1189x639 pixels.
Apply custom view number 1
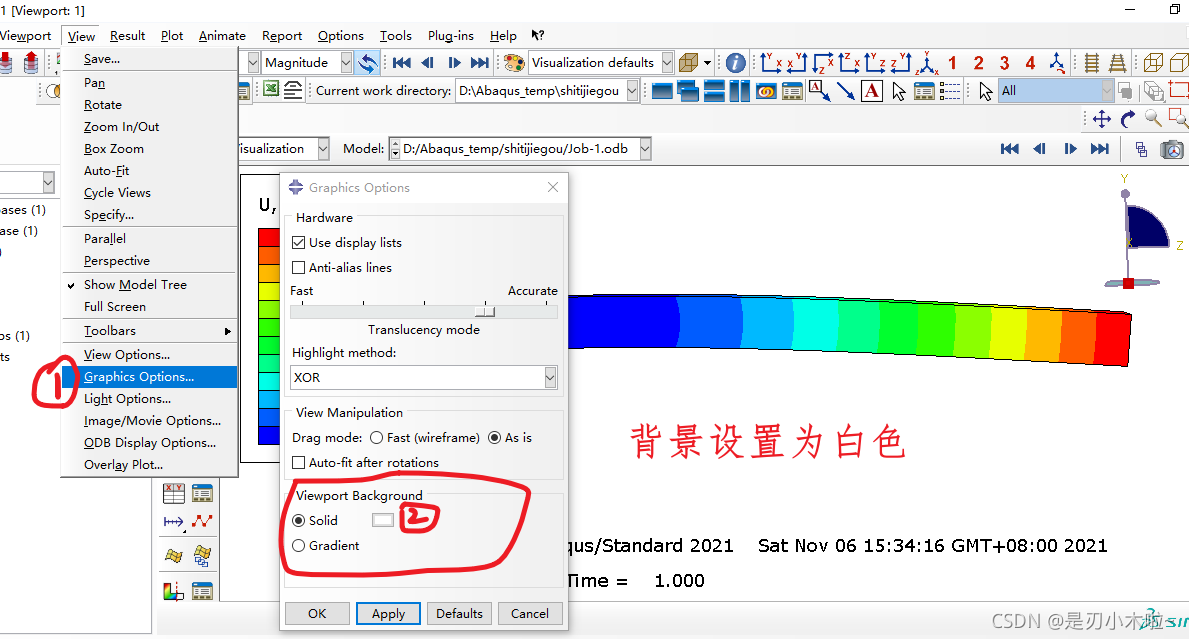click(952, 62)
